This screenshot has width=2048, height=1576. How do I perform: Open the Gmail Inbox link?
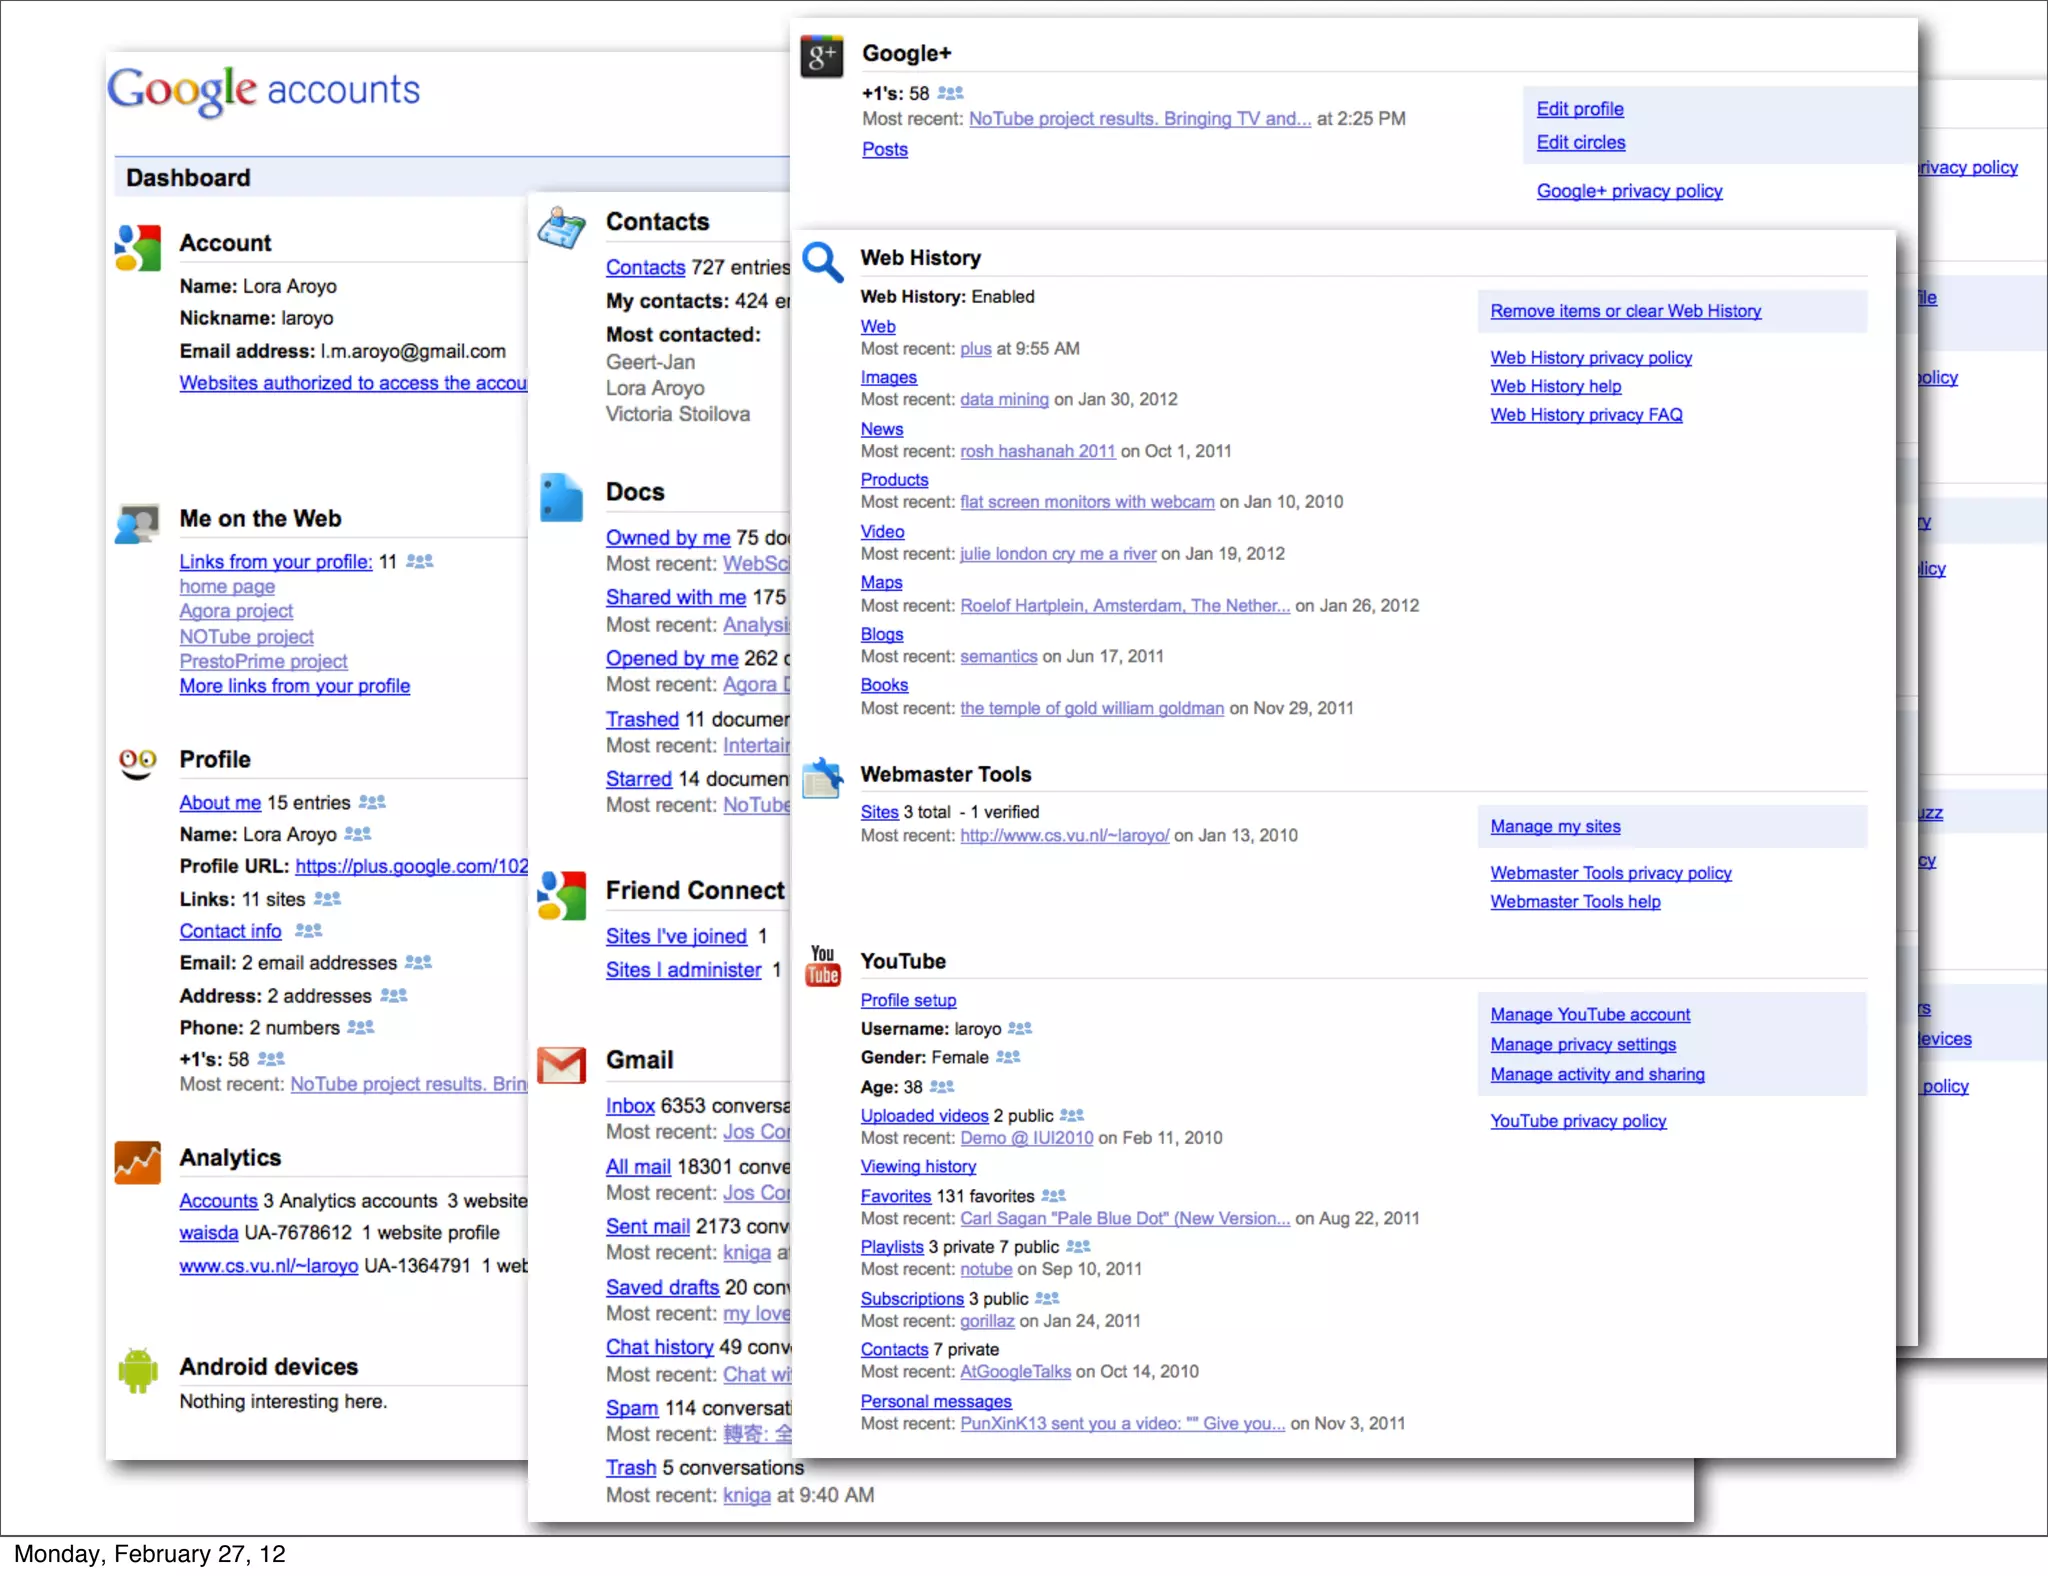click(x=630, y=1106)
